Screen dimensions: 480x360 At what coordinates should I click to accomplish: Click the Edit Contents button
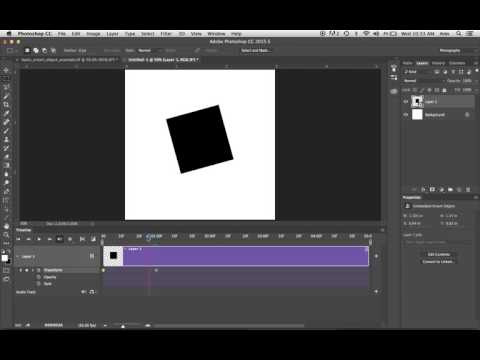coord(439,254)
